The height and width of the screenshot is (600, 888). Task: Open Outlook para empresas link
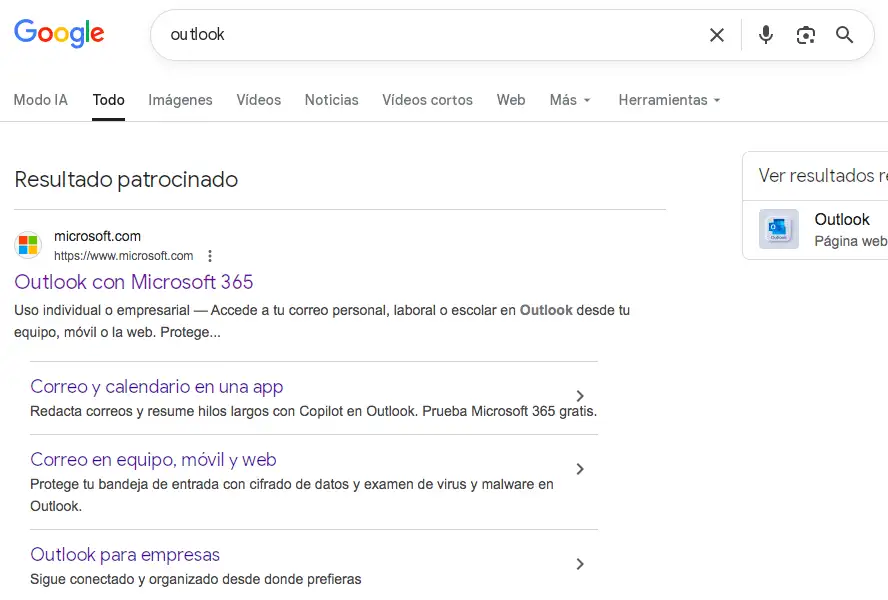[x=125, y=555]
